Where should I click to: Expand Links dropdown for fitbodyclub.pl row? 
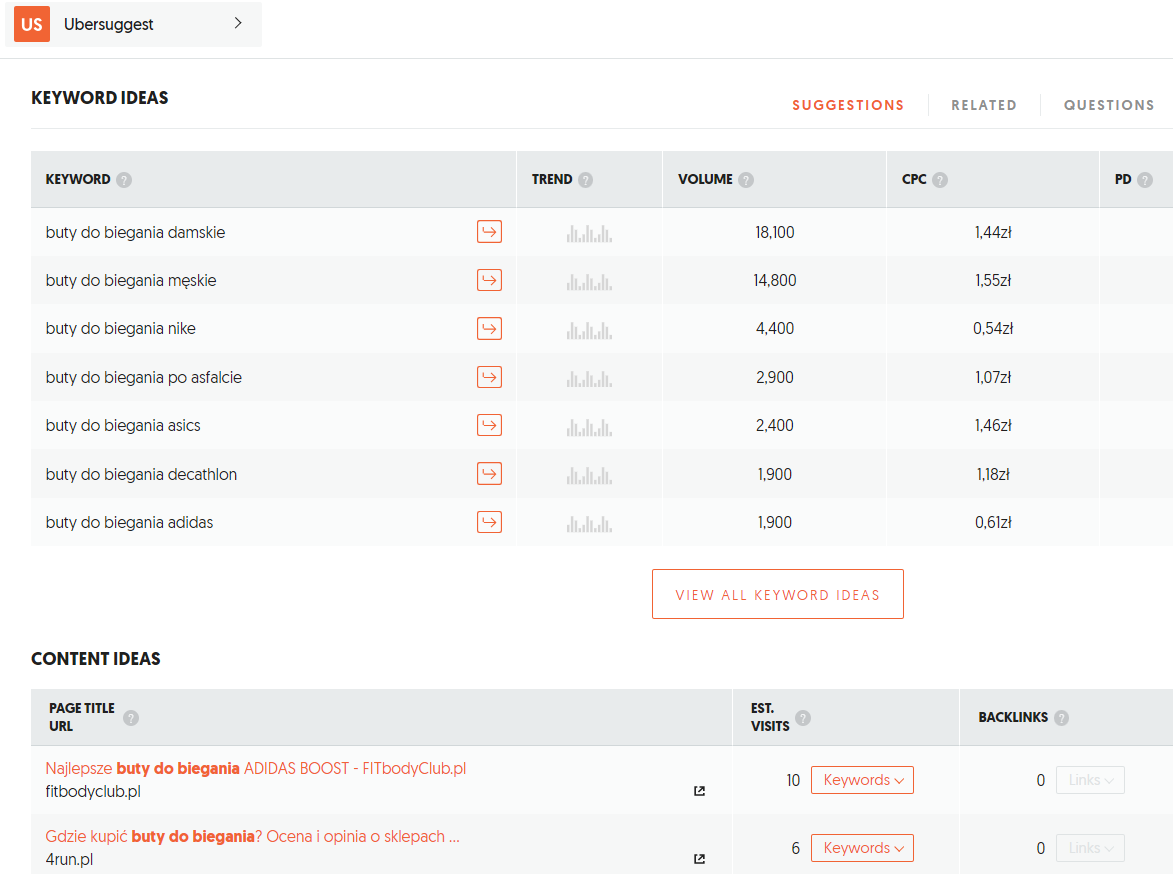pyautogui.click(x=1090, y=780)
